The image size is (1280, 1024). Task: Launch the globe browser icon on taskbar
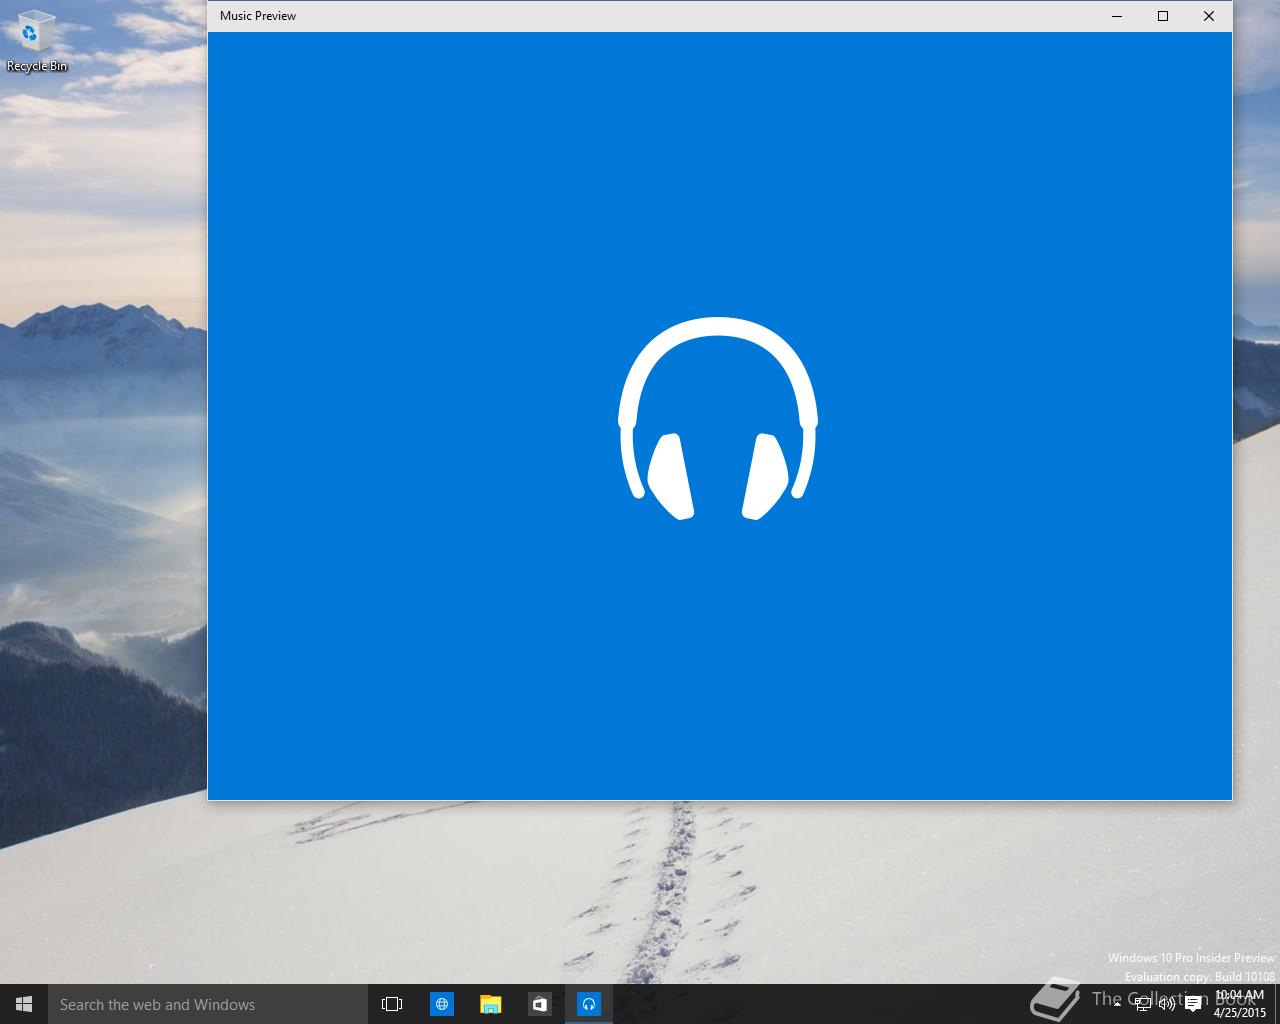click(x=441, y=1004)
